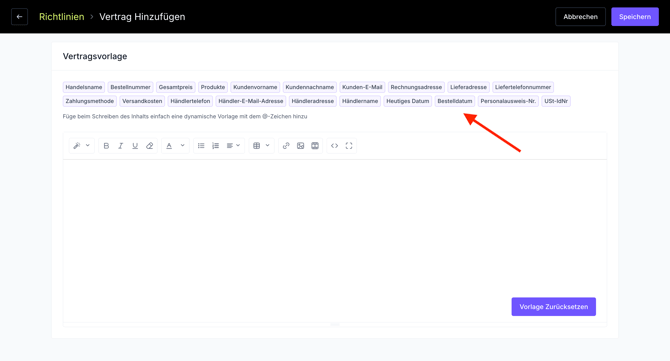Grab the editor resize handle at bottom

335,324
